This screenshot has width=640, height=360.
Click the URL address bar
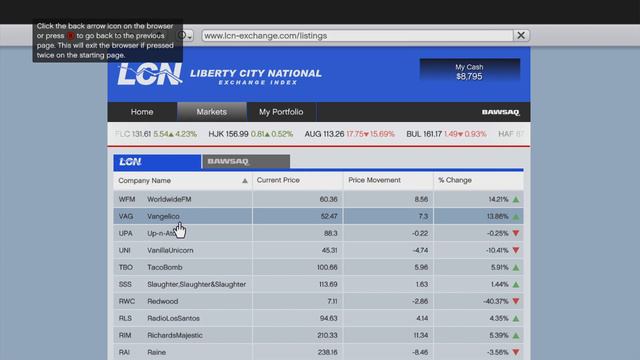click(x=357, y=36)
